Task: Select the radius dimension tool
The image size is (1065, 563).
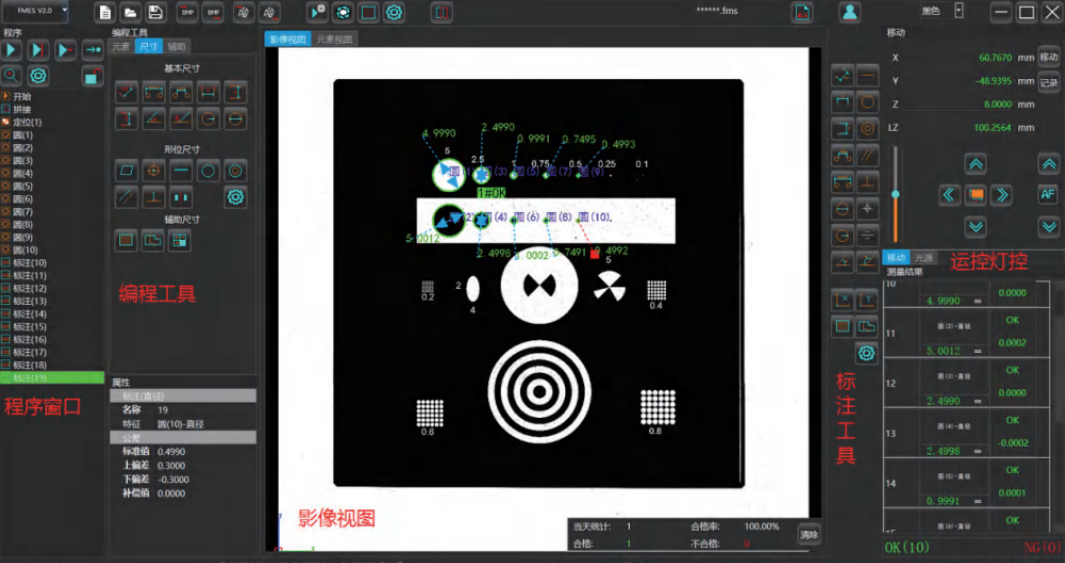Action: click(x=209, y=118)
